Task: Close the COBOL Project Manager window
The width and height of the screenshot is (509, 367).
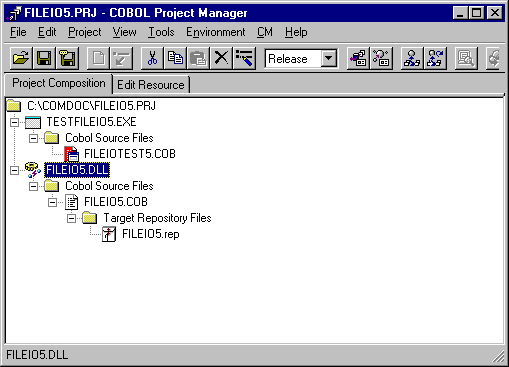Action: (x=495, y=13)
